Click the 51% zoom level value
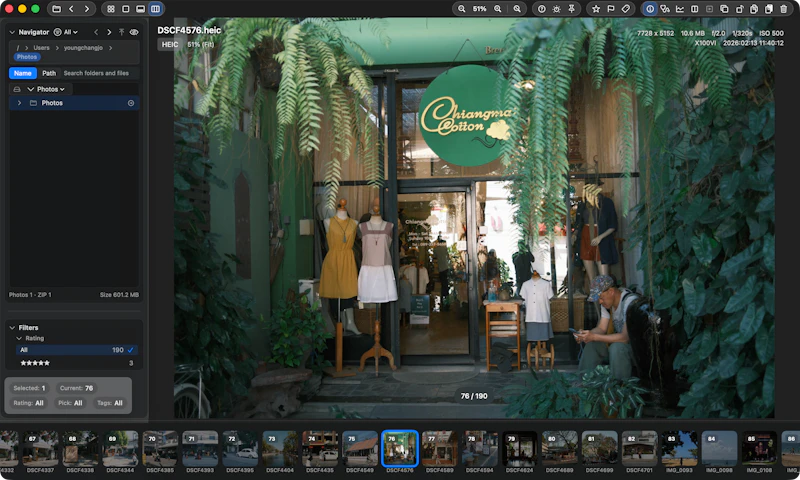 point(479,9)
